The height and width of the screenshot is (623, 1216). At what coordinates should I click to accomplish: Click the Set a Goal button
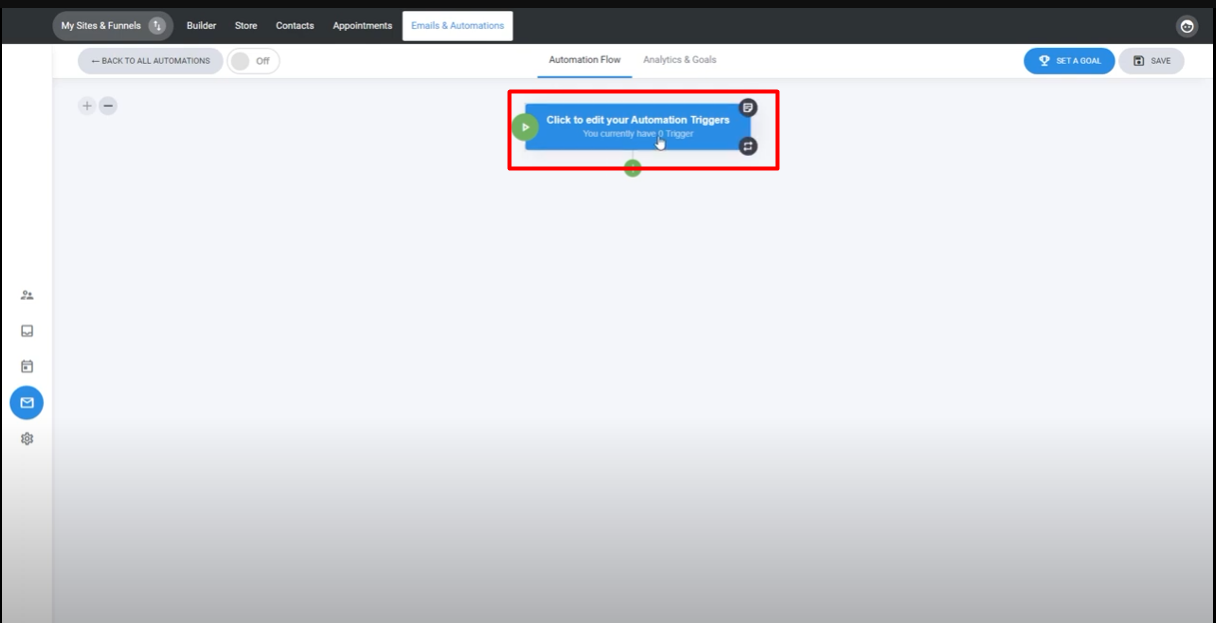coord(1069,61)
